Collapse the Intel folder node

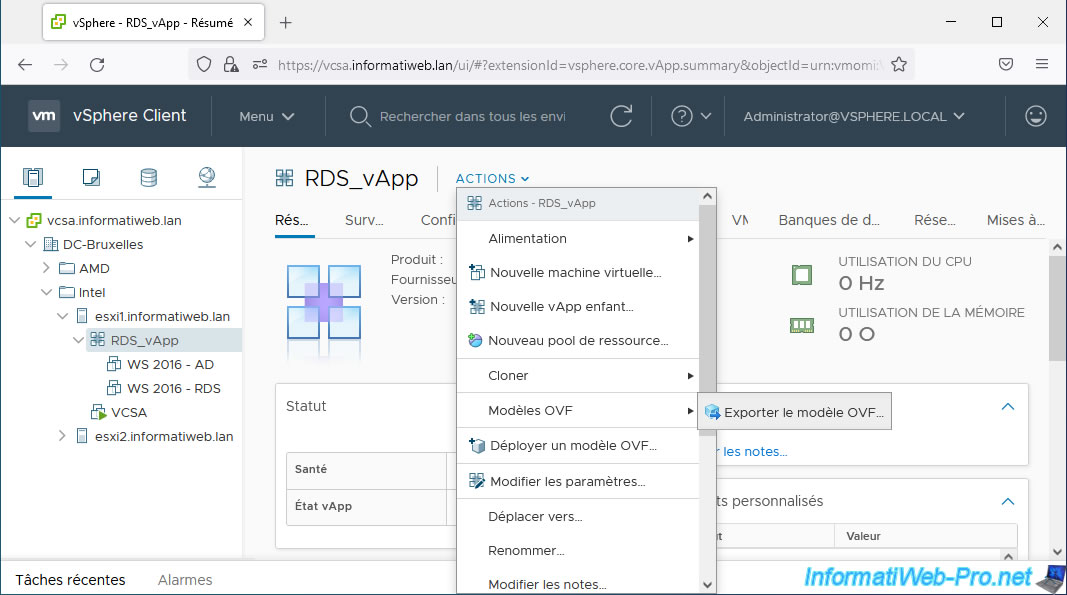coord(46,292)
